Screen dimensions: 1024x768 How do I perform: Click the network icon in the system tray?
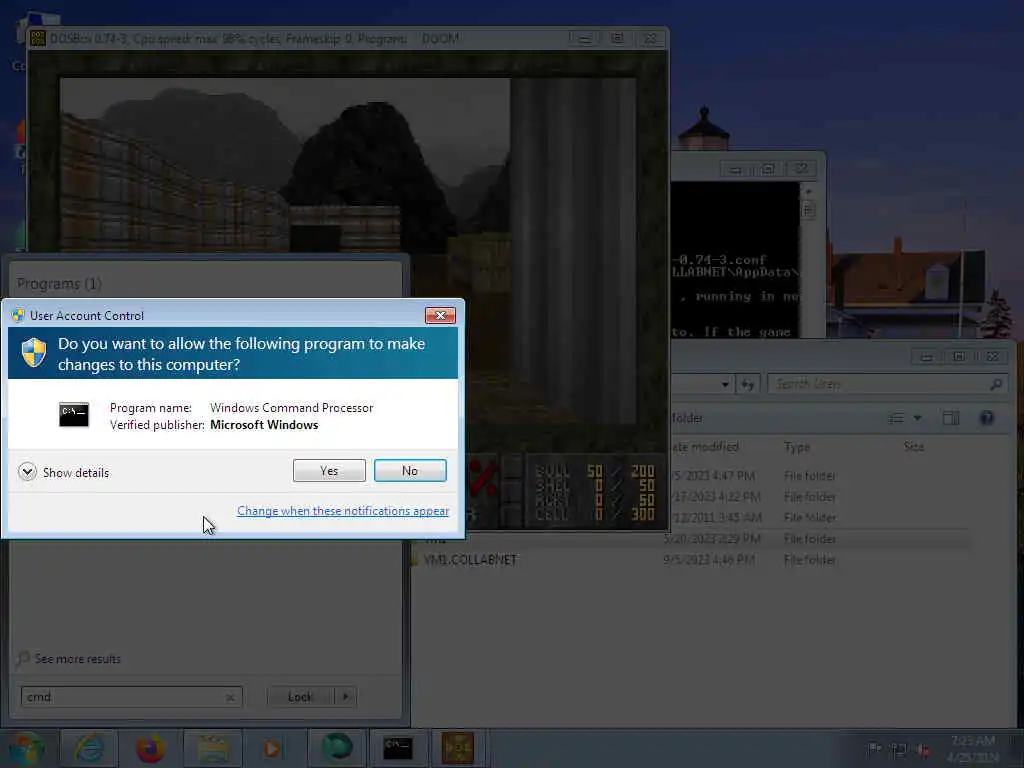click(x=899, y=750)
